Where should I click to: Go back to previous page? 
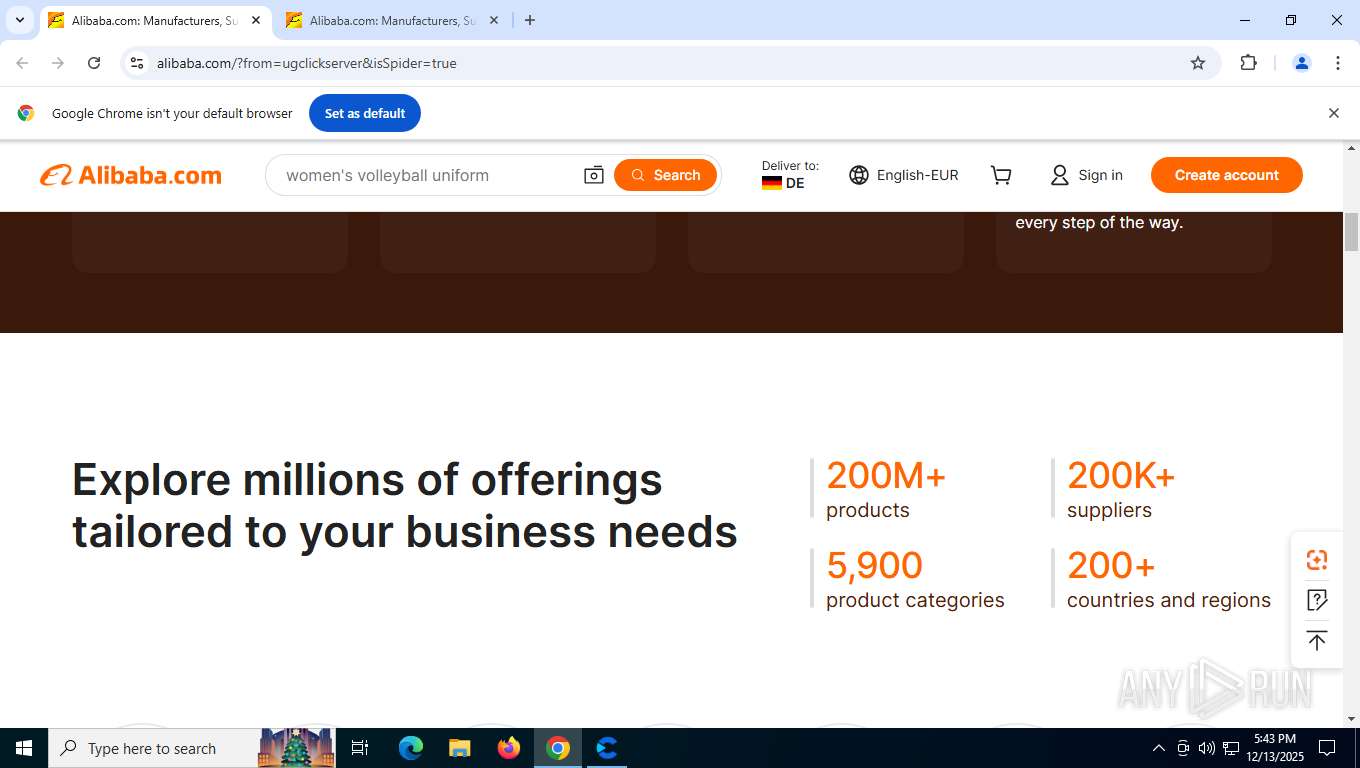[22, 63]
